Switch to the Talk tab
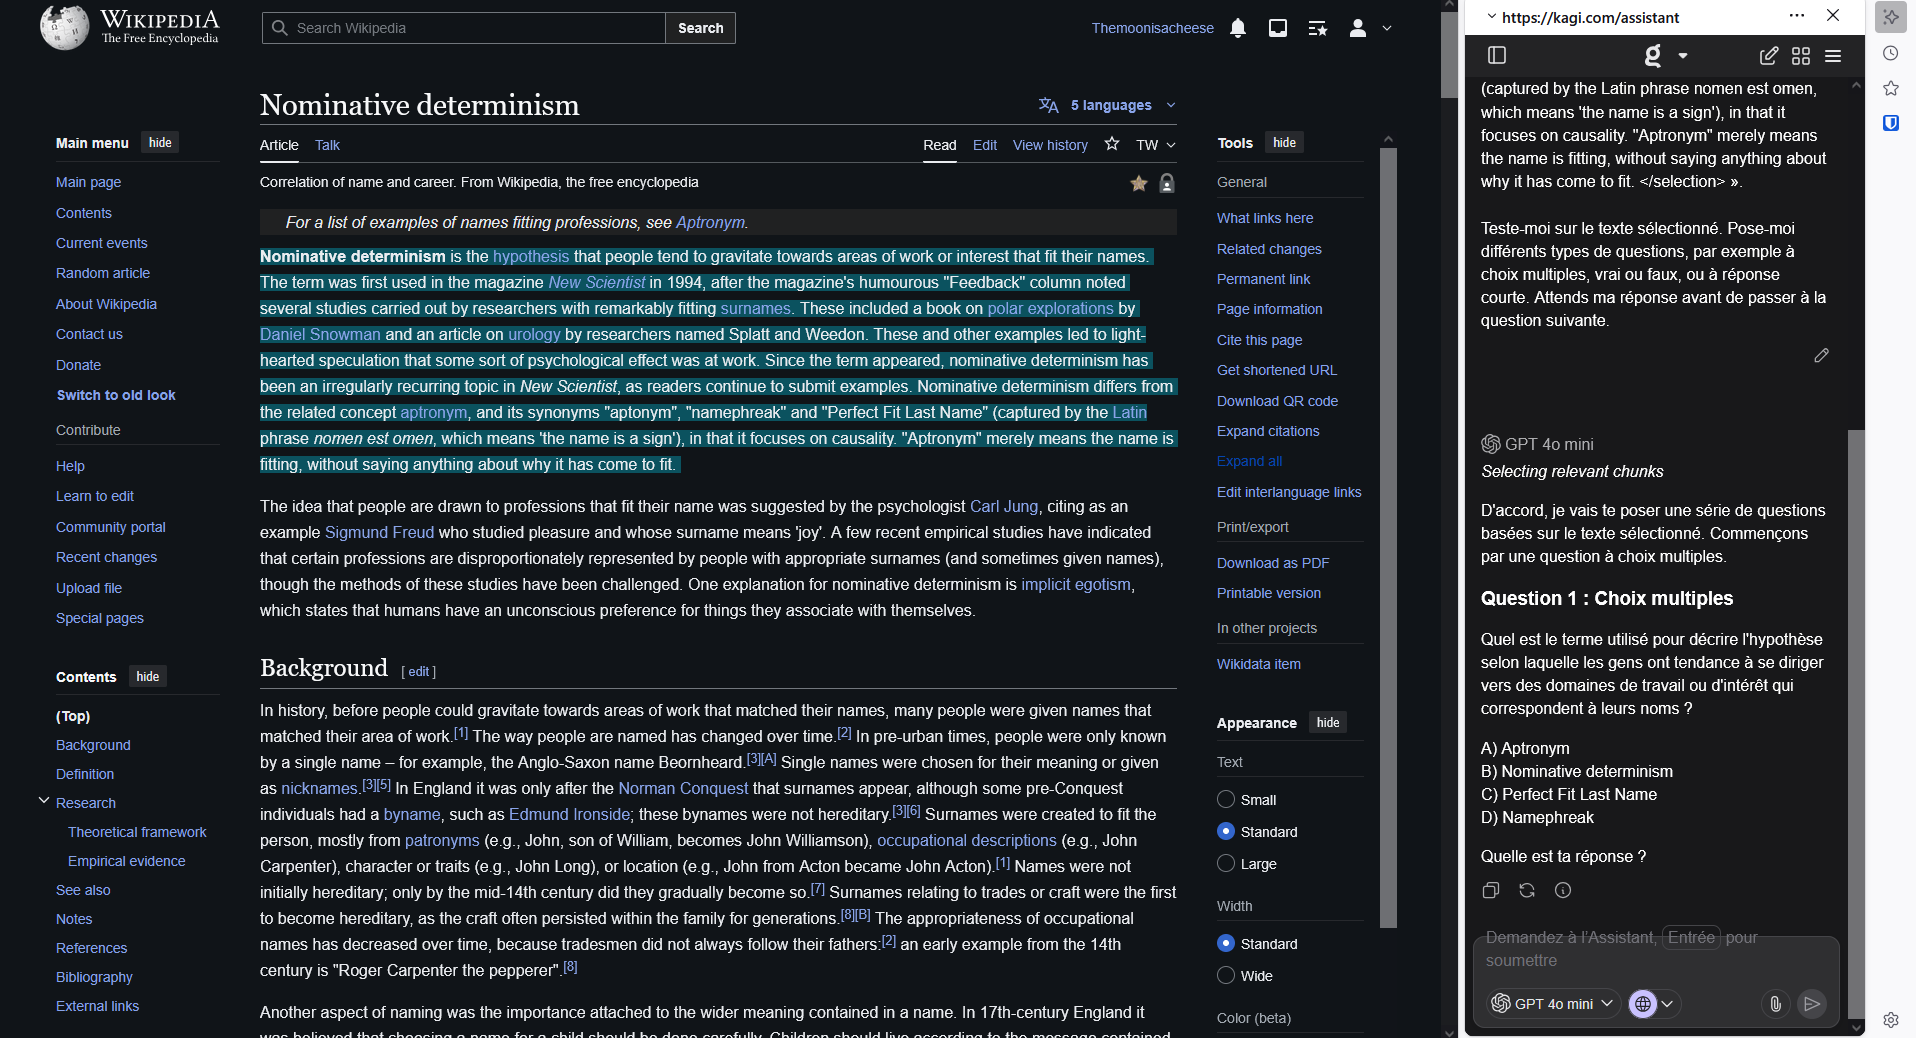The width and height of the screenshot is (1916, 1038). [327, 145]
